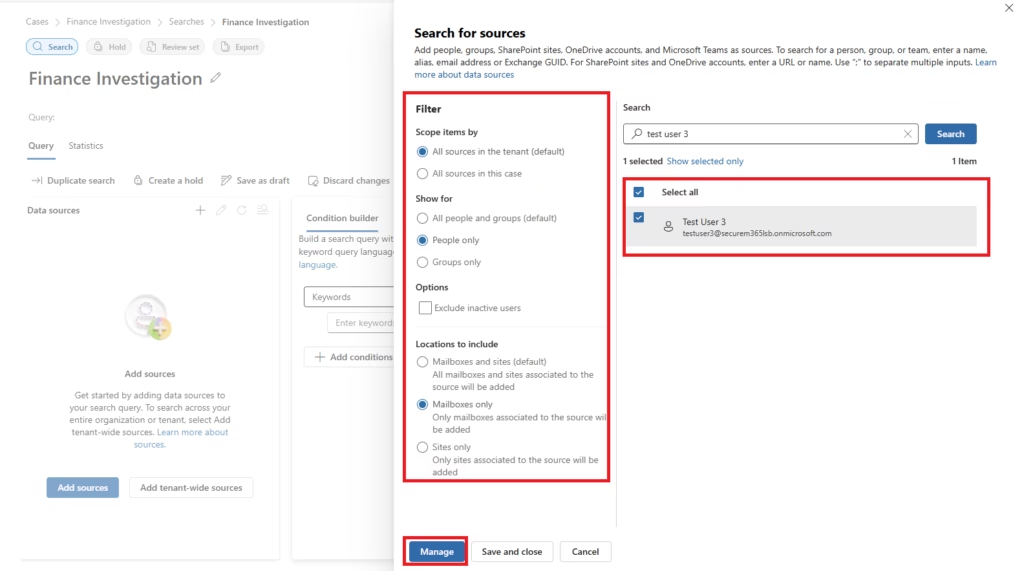This screenshot has height=571, width=1024.
Task: Choose People only radio option
Action: point(423,240)
